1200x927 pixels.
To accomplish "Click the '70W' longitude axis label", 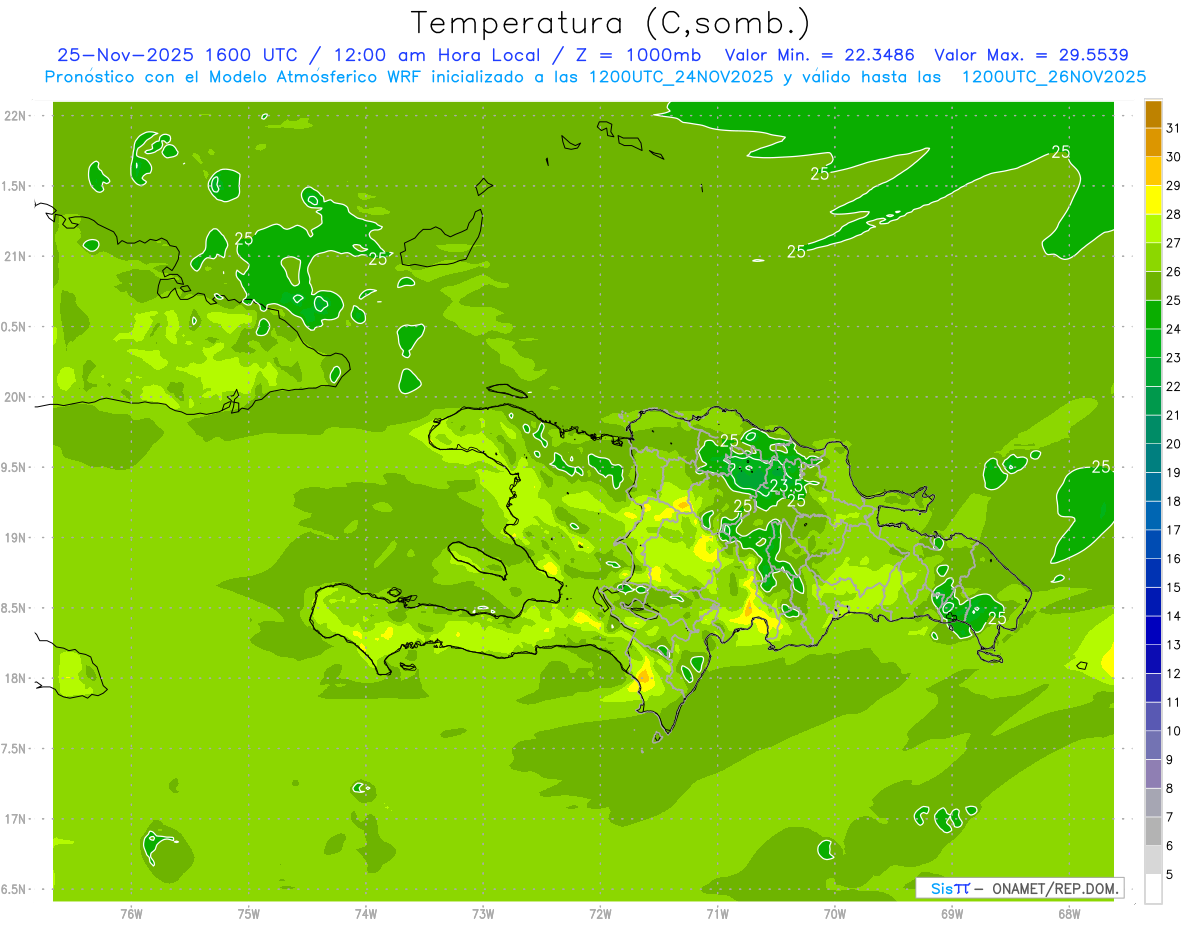I will pos(835,914).
